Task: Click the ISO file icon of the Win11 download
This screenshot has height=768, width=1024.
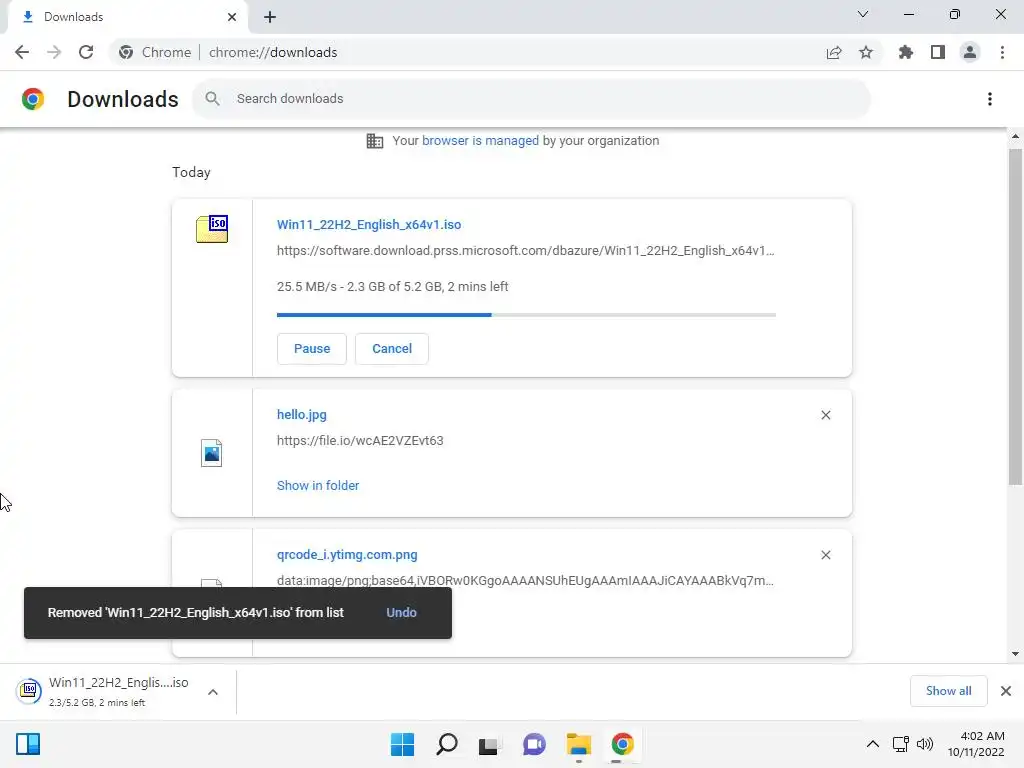Action: 212,229
